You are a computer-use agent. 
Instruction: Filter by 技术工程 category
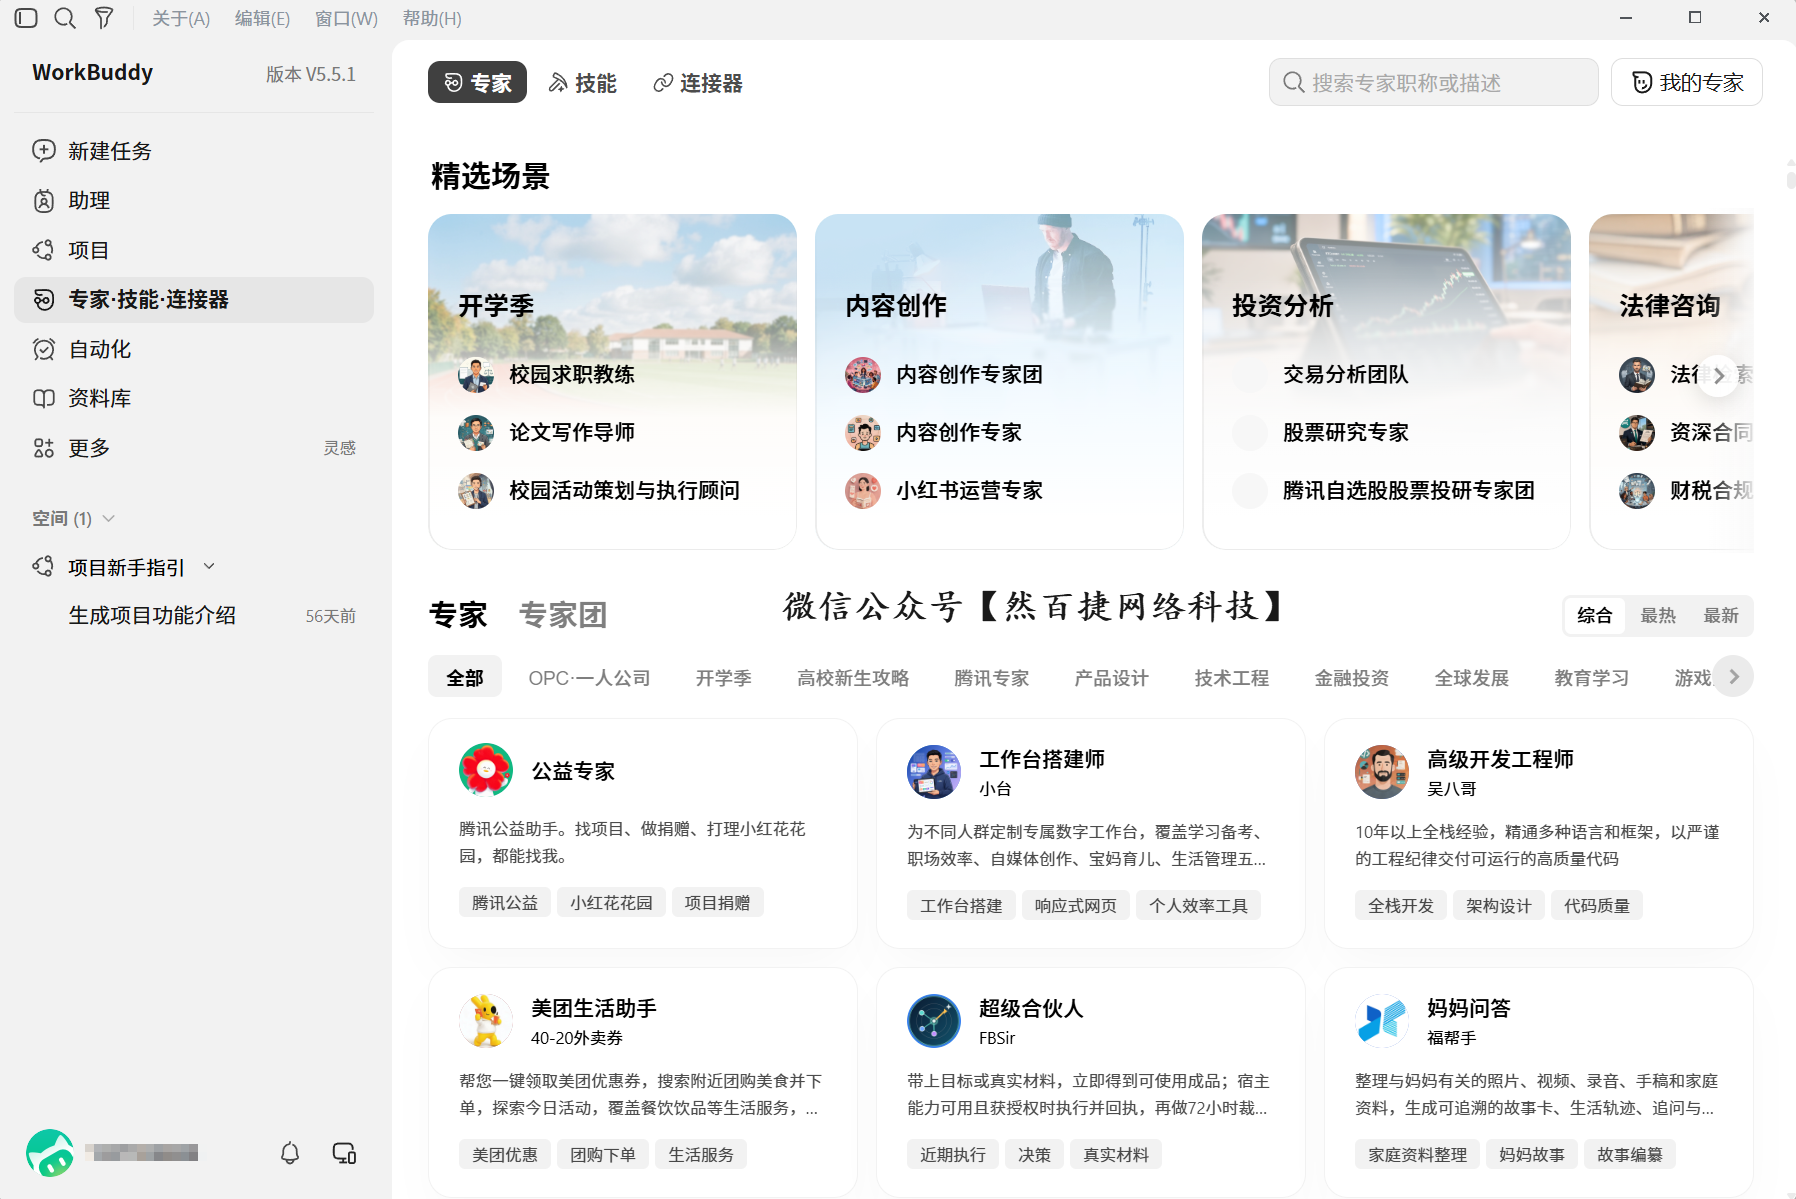coord(1232,678)
